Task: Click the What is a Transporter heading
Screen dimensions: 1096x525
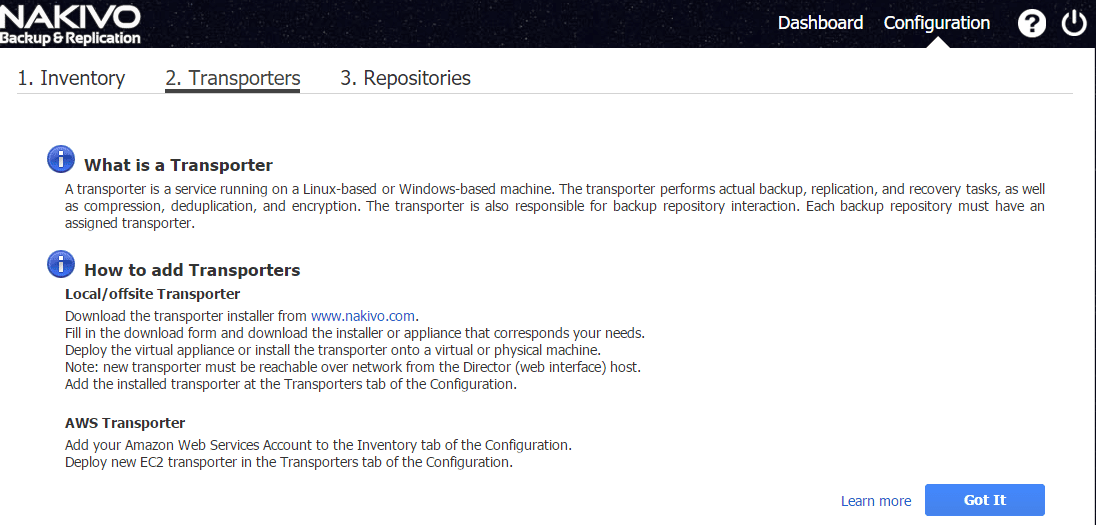Action: [178, 165]
